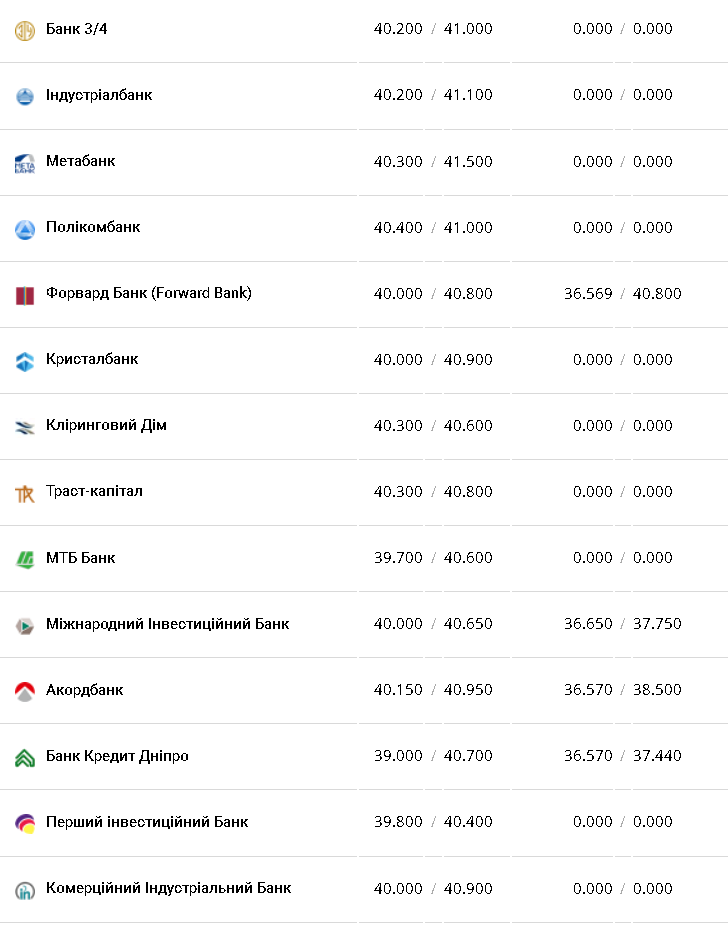Image resolution: width=728 pixels, height=925 pixels.
Task: Click the Метабанк logo icon
Action: [x=25, y=163]
